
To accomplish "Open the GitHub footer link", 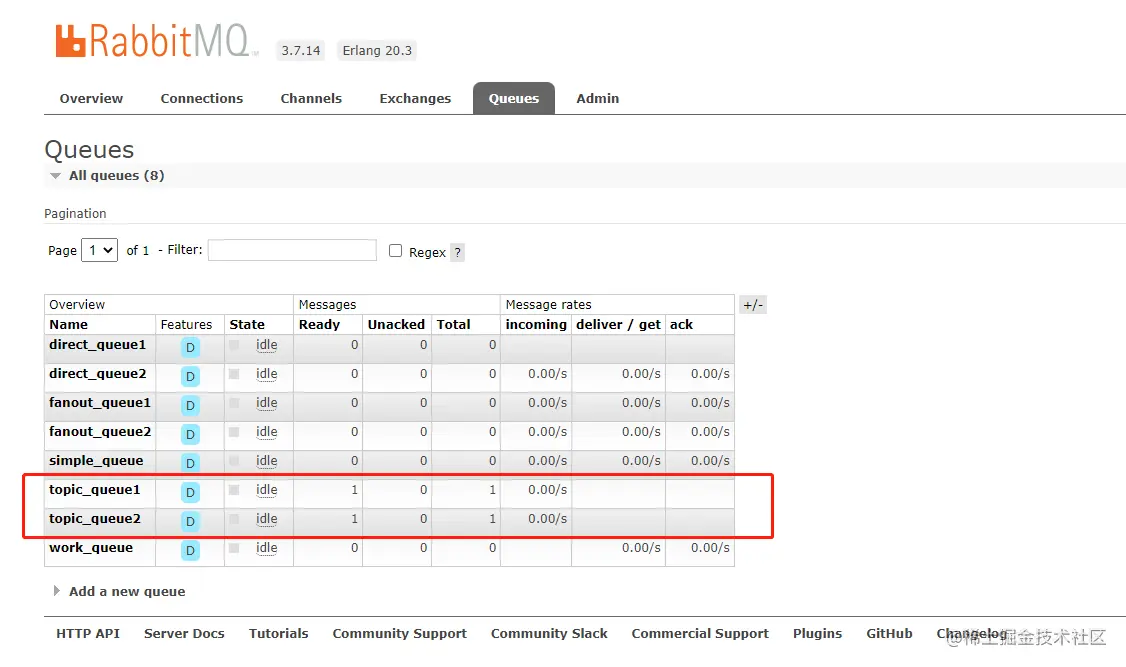I will pyautogui.click(x=889, y=633).
